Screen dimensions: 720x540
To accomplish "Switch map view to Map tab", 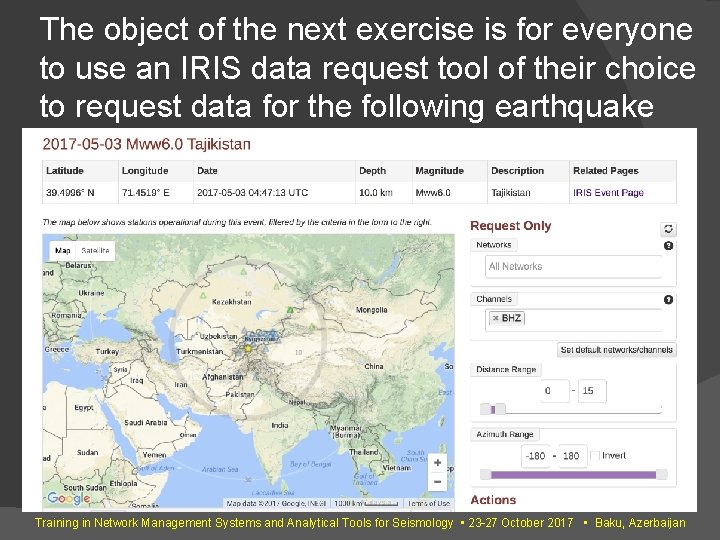I will click(62, 251).
